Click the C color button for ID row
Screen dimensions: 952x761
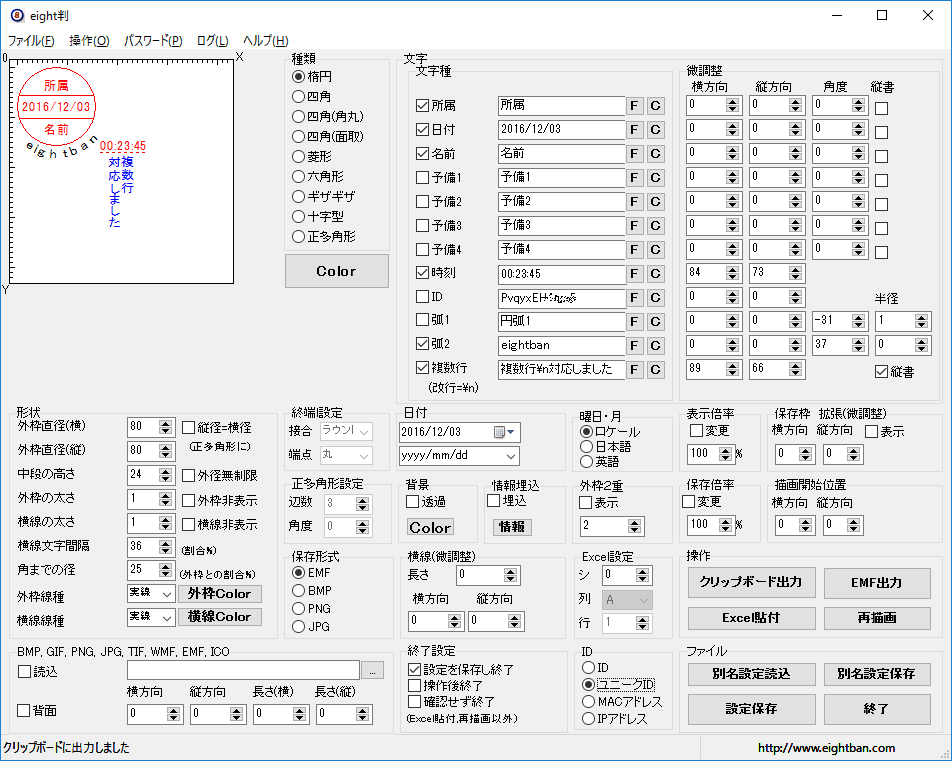pyautogui.click(x=655, y=298)
